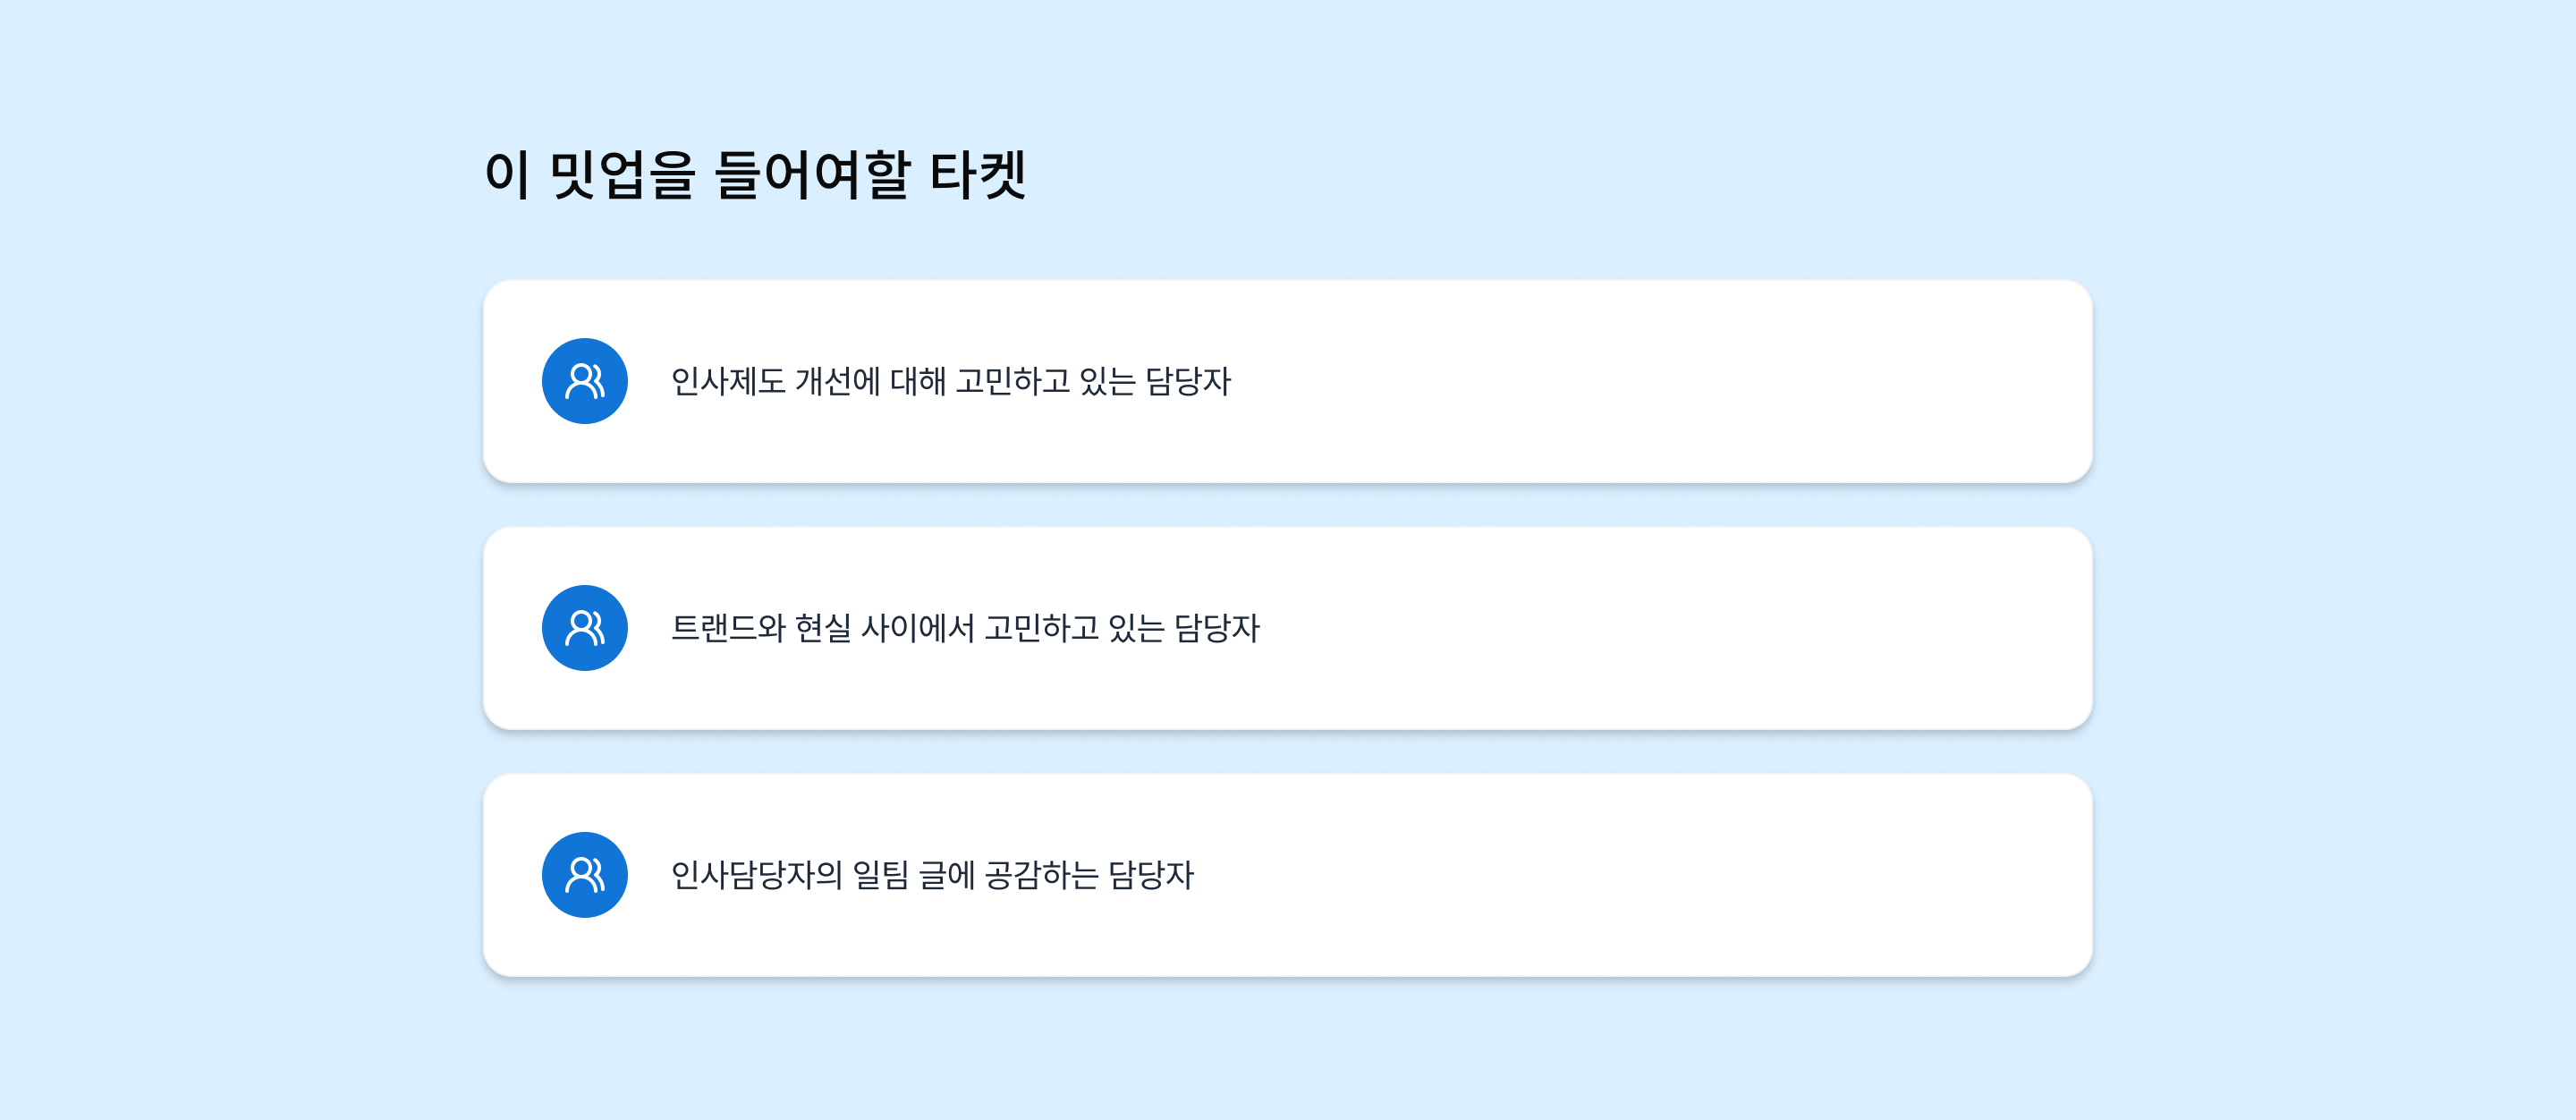
Task: Click the word 들어여할 in the heading
Action: [x=812, y=175]
